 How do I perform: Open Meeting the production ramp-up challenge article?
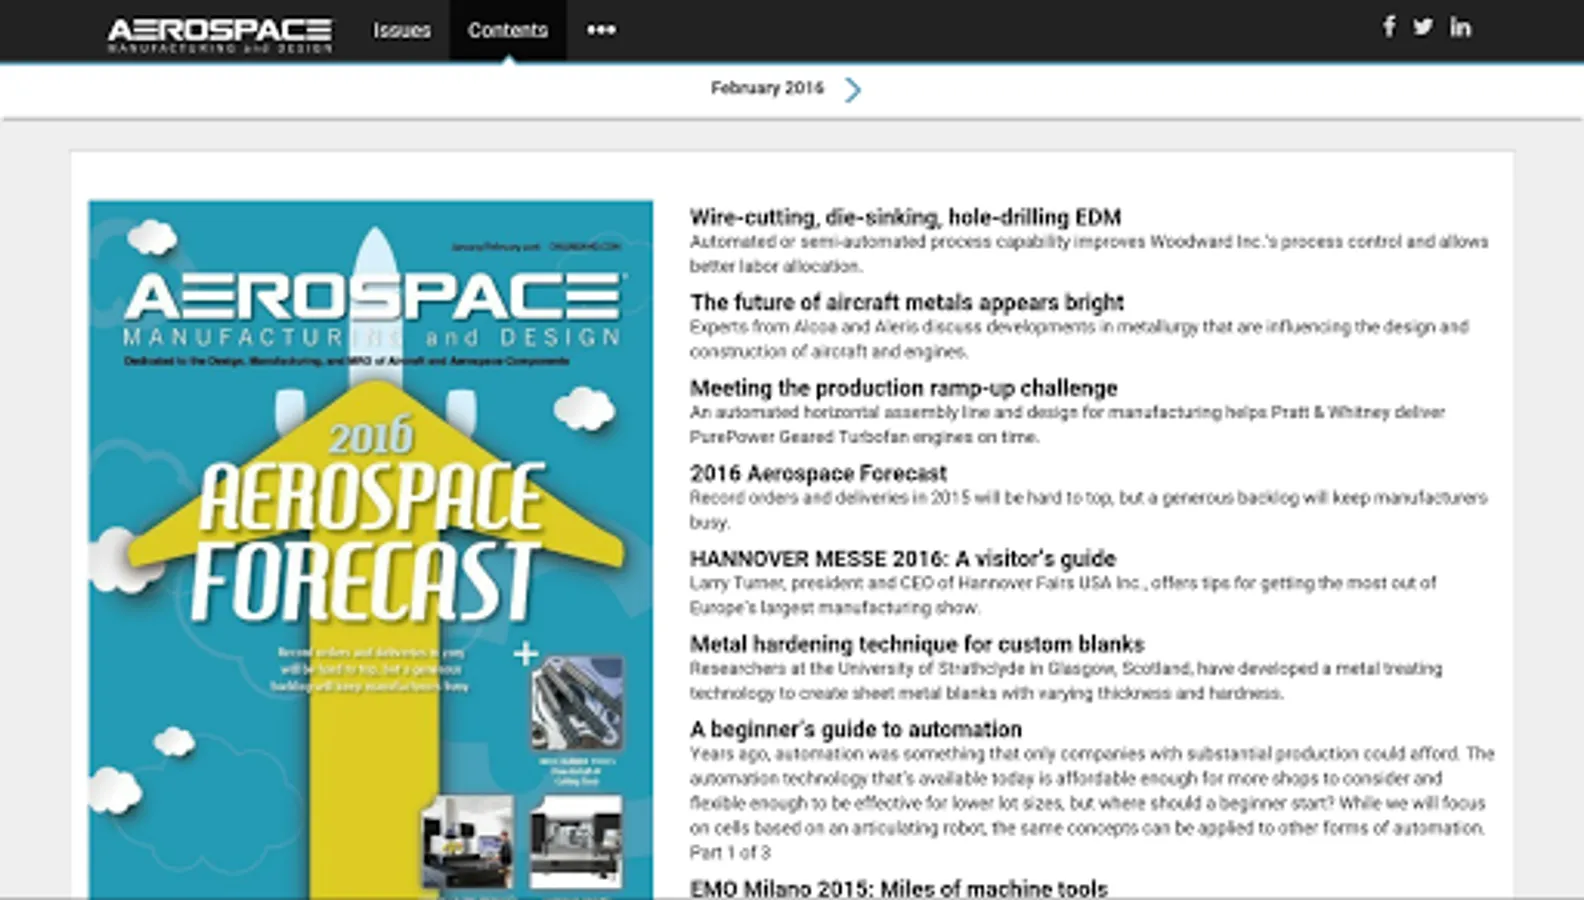(904, 388)
